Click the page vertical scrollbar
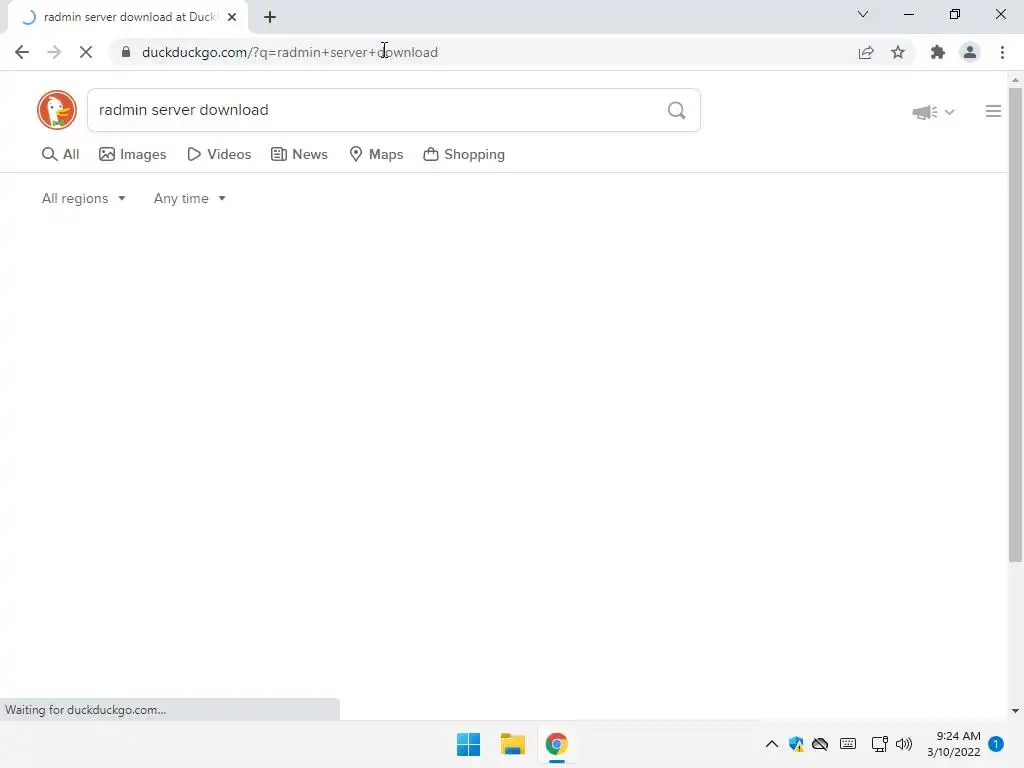1024x768 pixels. [x=1016, y=325]
